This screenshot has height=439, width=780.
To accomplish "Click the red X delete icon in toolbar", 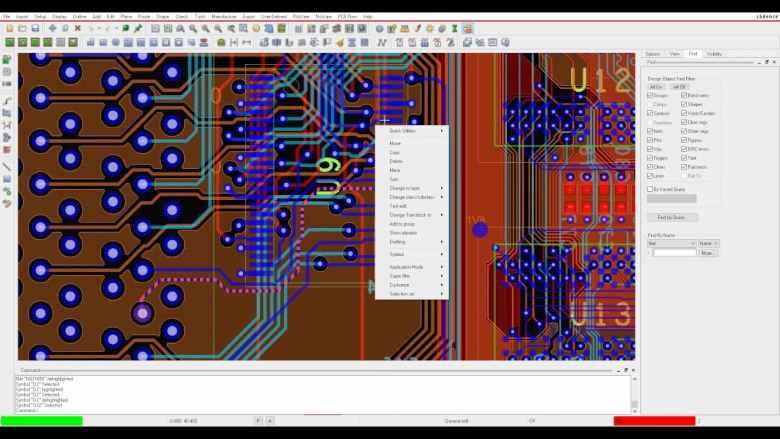I will pyautogui.click(x=80, y=29).
